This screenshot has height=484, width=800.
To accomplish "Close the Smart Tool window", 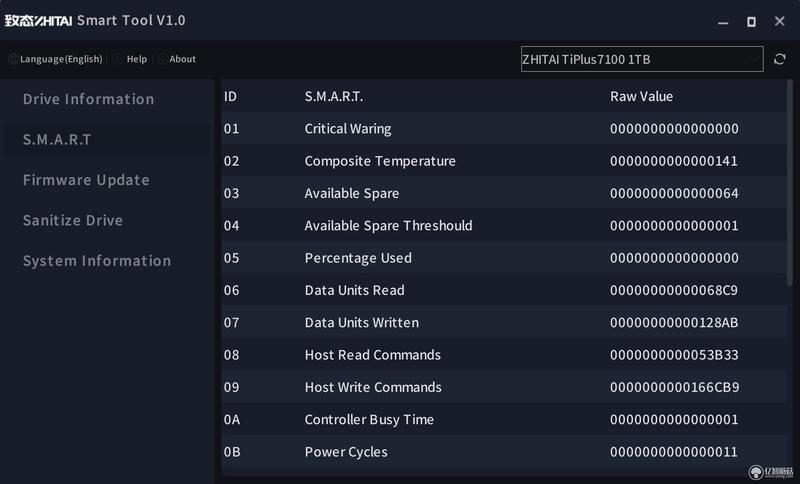I will [x=780, y=21].
